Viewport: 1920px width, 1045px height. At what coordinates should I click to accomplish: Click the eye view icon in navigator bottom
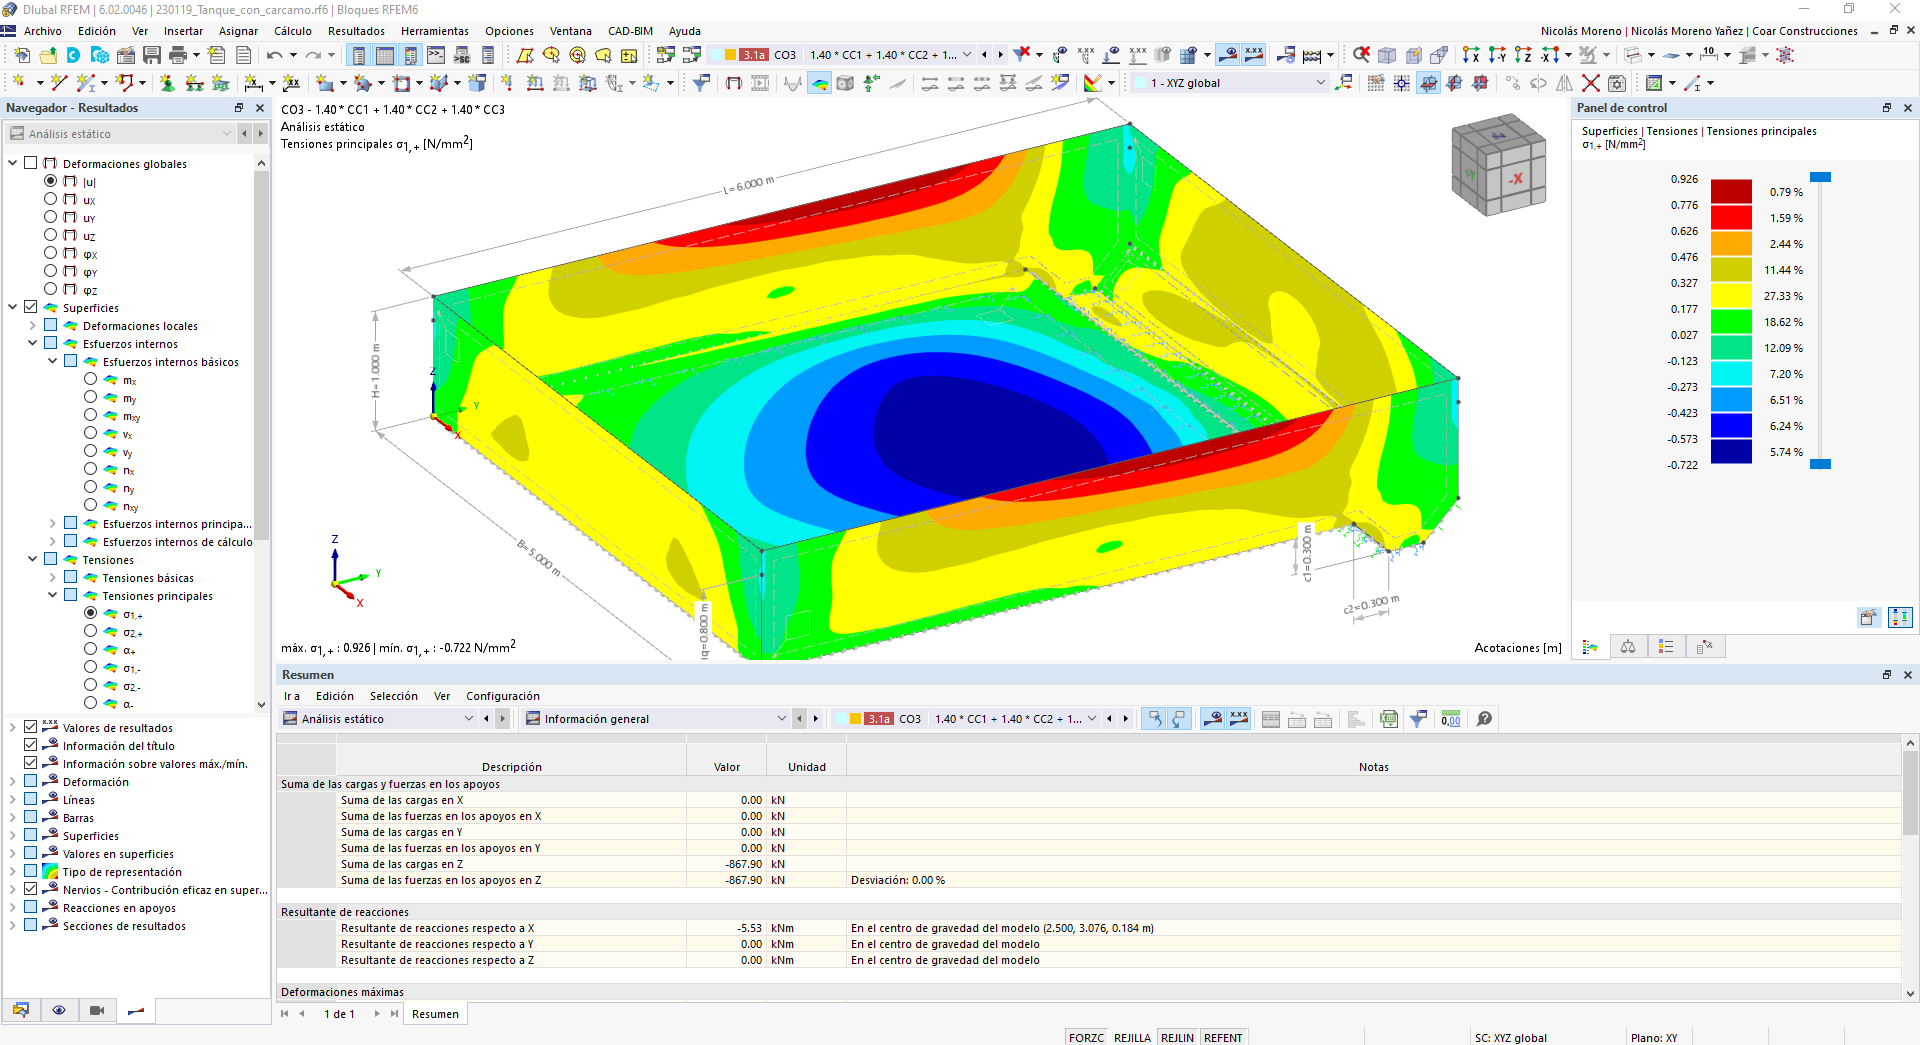[x=59, y=1010]
